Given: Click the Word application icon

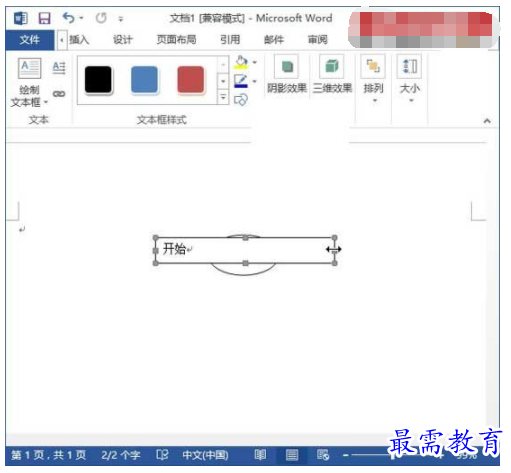Looking at the screenshot, I should point(21,18).
